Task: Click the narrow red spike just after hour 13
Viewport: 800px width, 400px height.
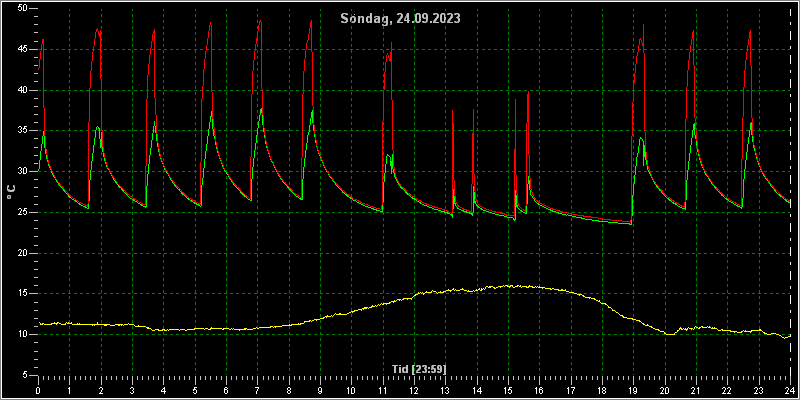Action: click(x=453, y=111)
